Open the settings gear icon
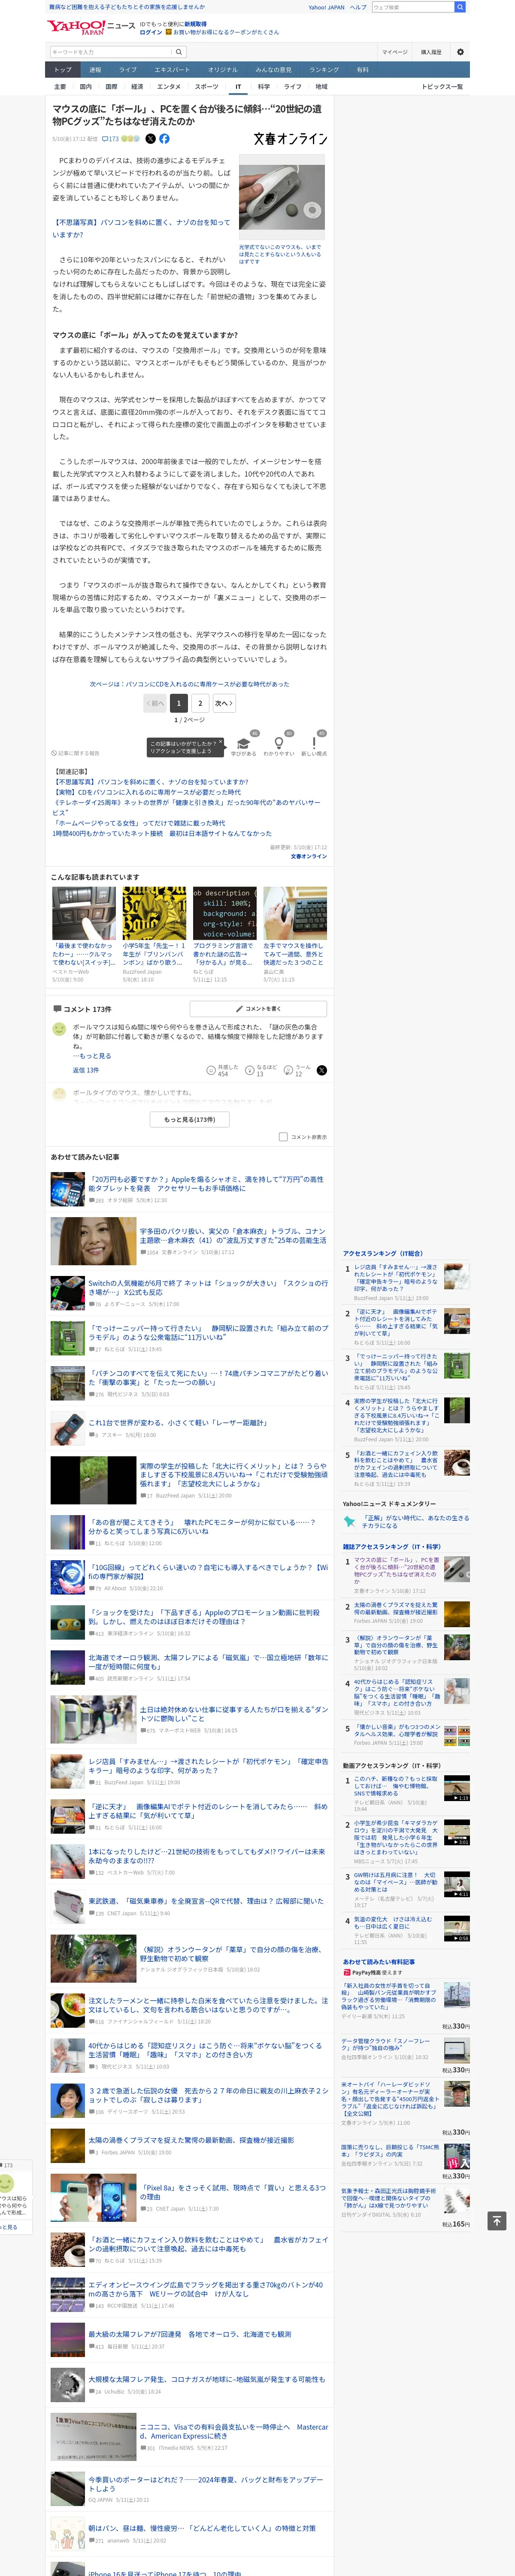Viewport: 515px width, 2576px height. pos(460,52)
